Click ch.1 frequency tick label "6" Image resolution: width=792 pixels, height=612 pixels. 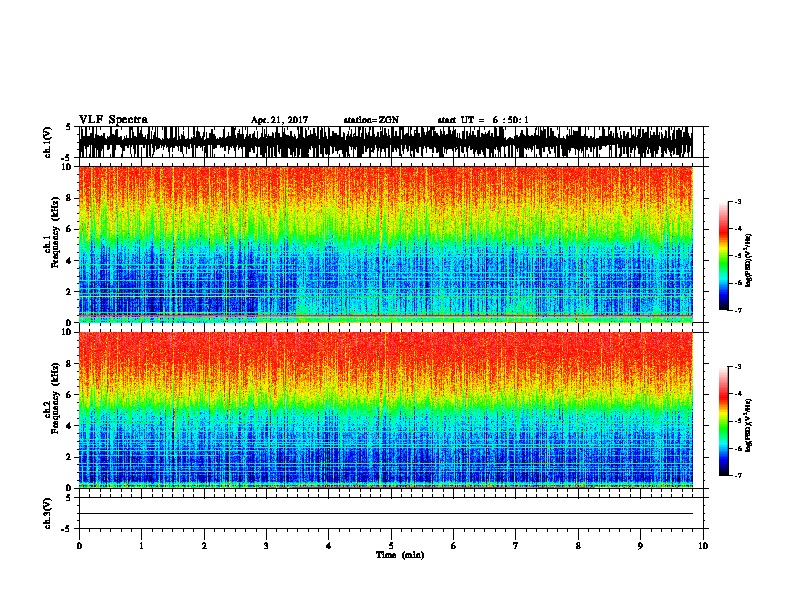click(70, 229)
